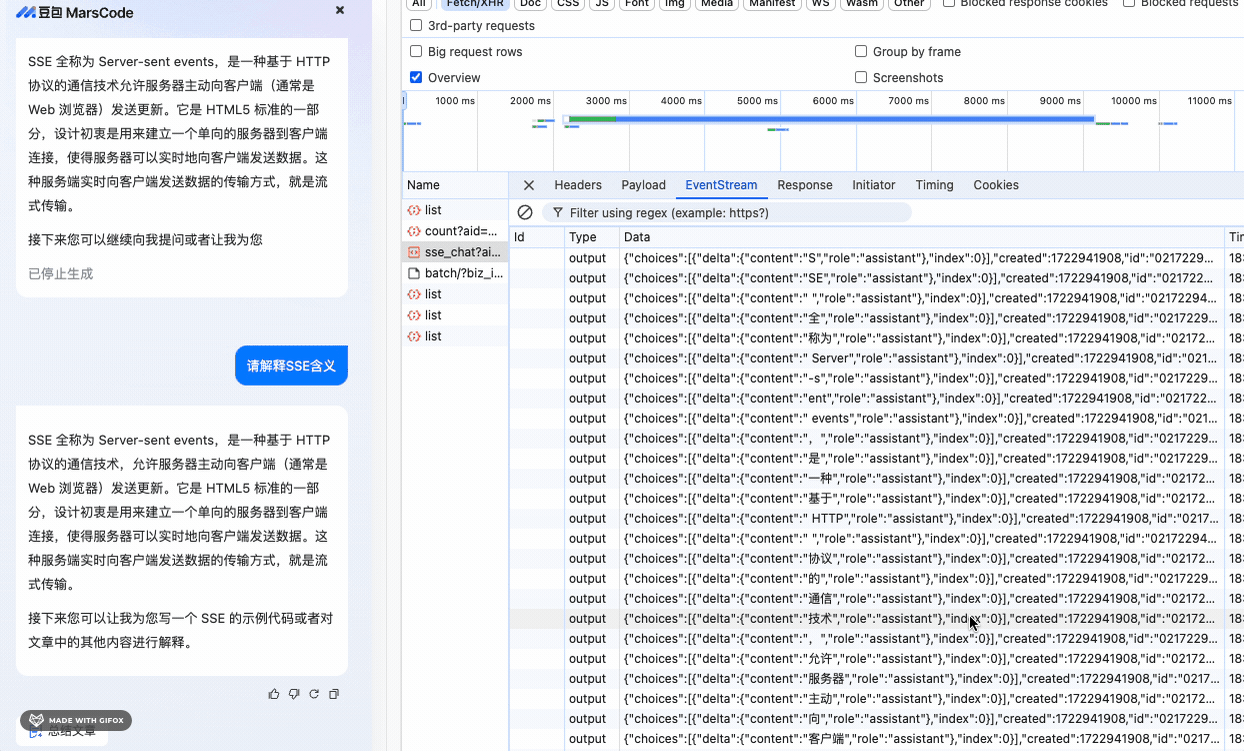Give the answer a thumbs down

coord(294,694)
